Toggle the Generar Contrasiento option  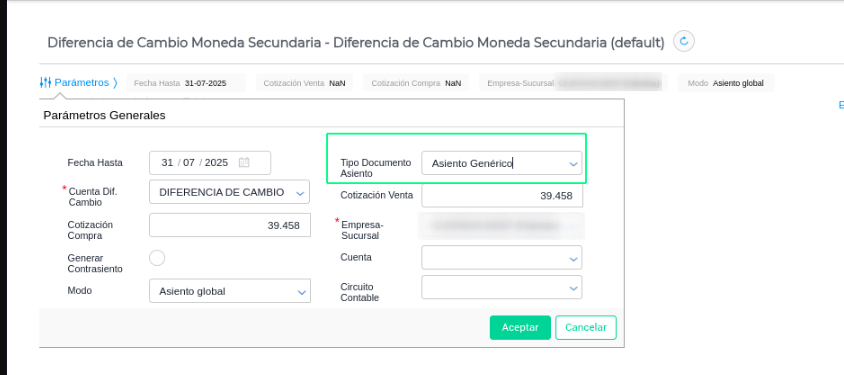click(157, 258)
